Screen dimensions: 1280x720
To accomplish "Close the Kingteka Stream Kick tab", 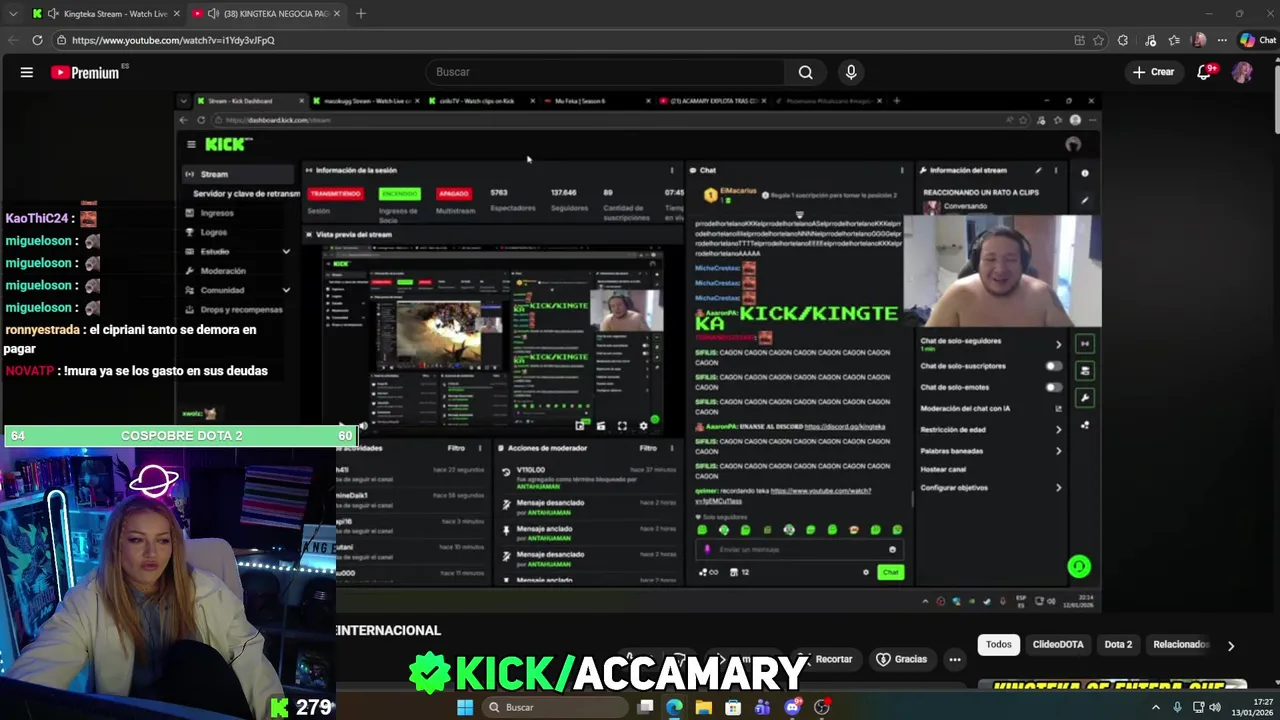I will click(x=176, y=13).
